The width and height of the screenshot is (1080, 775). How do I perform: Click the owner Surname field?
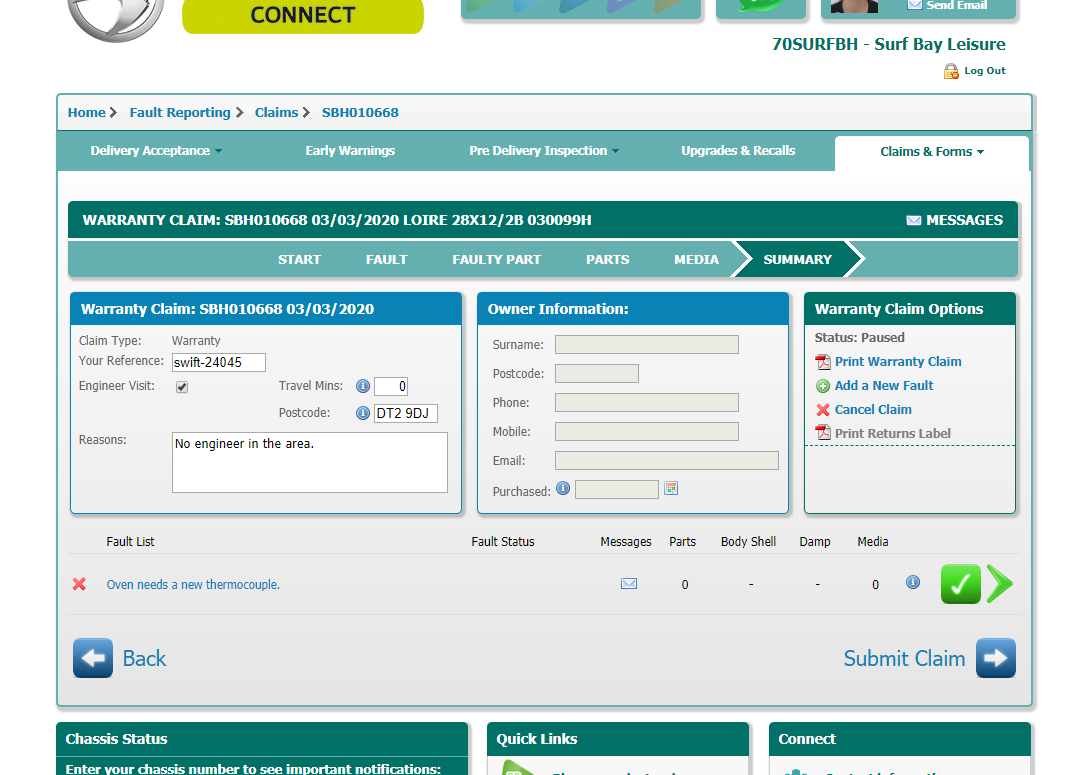(x=647, y=344)
